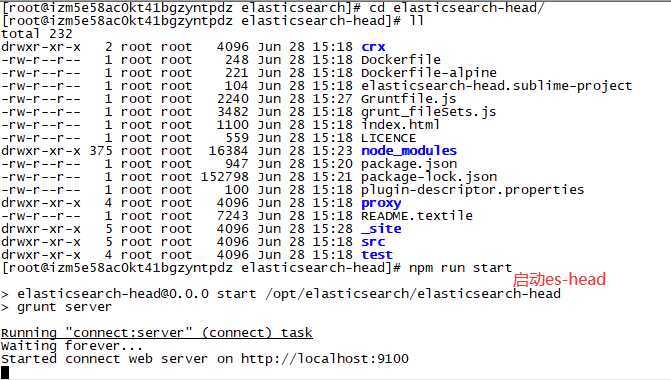Select the README.textile filename
Image resolution: width=671 pixels, height=380 pixels.
pos(417,216)
